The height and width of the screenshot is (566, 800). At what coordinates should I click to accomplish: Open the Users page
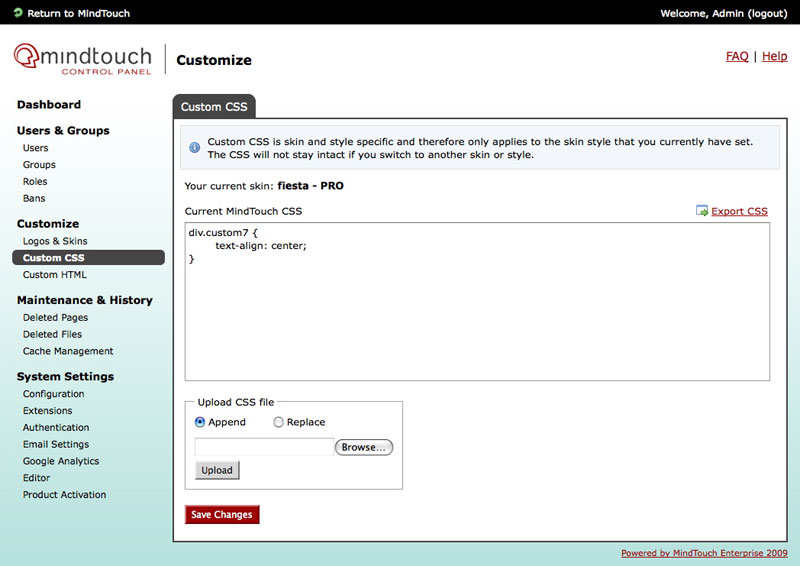point(35,148)
